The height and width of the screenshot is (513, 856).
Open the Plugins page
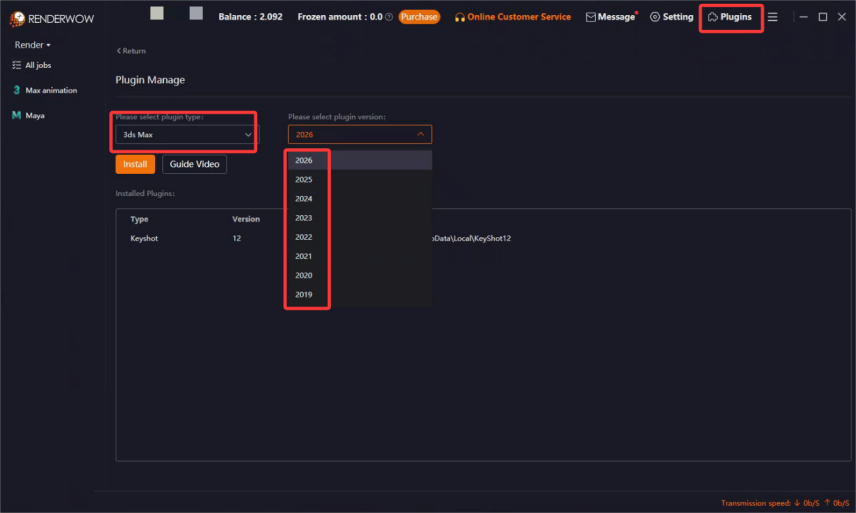(x=730, y=17)
